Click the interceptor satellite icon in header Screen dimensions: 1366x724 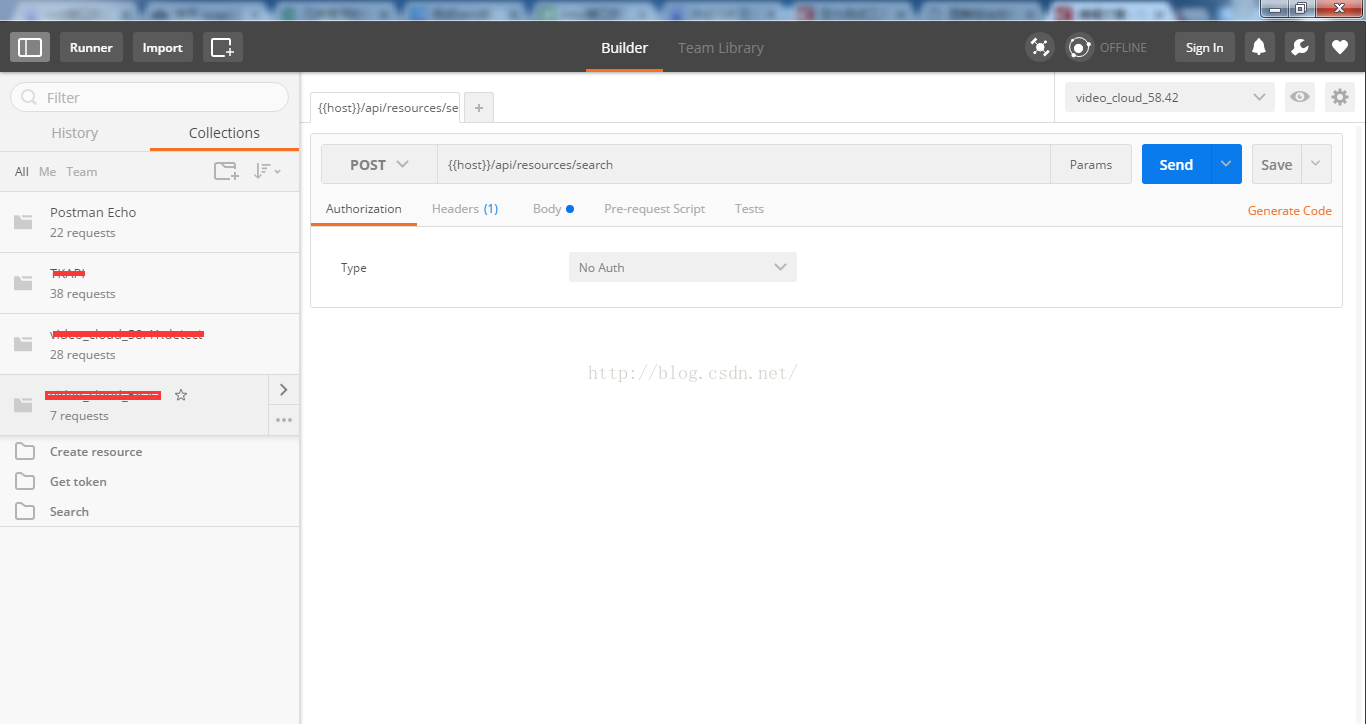(1040, 47)
